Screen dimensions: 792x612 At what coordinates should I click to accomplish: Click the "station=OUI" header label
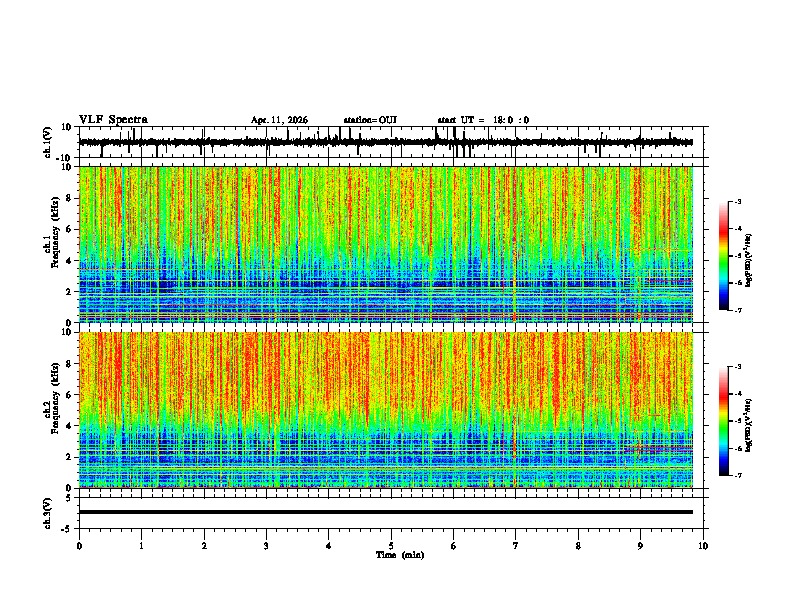[x=370, y=120]
